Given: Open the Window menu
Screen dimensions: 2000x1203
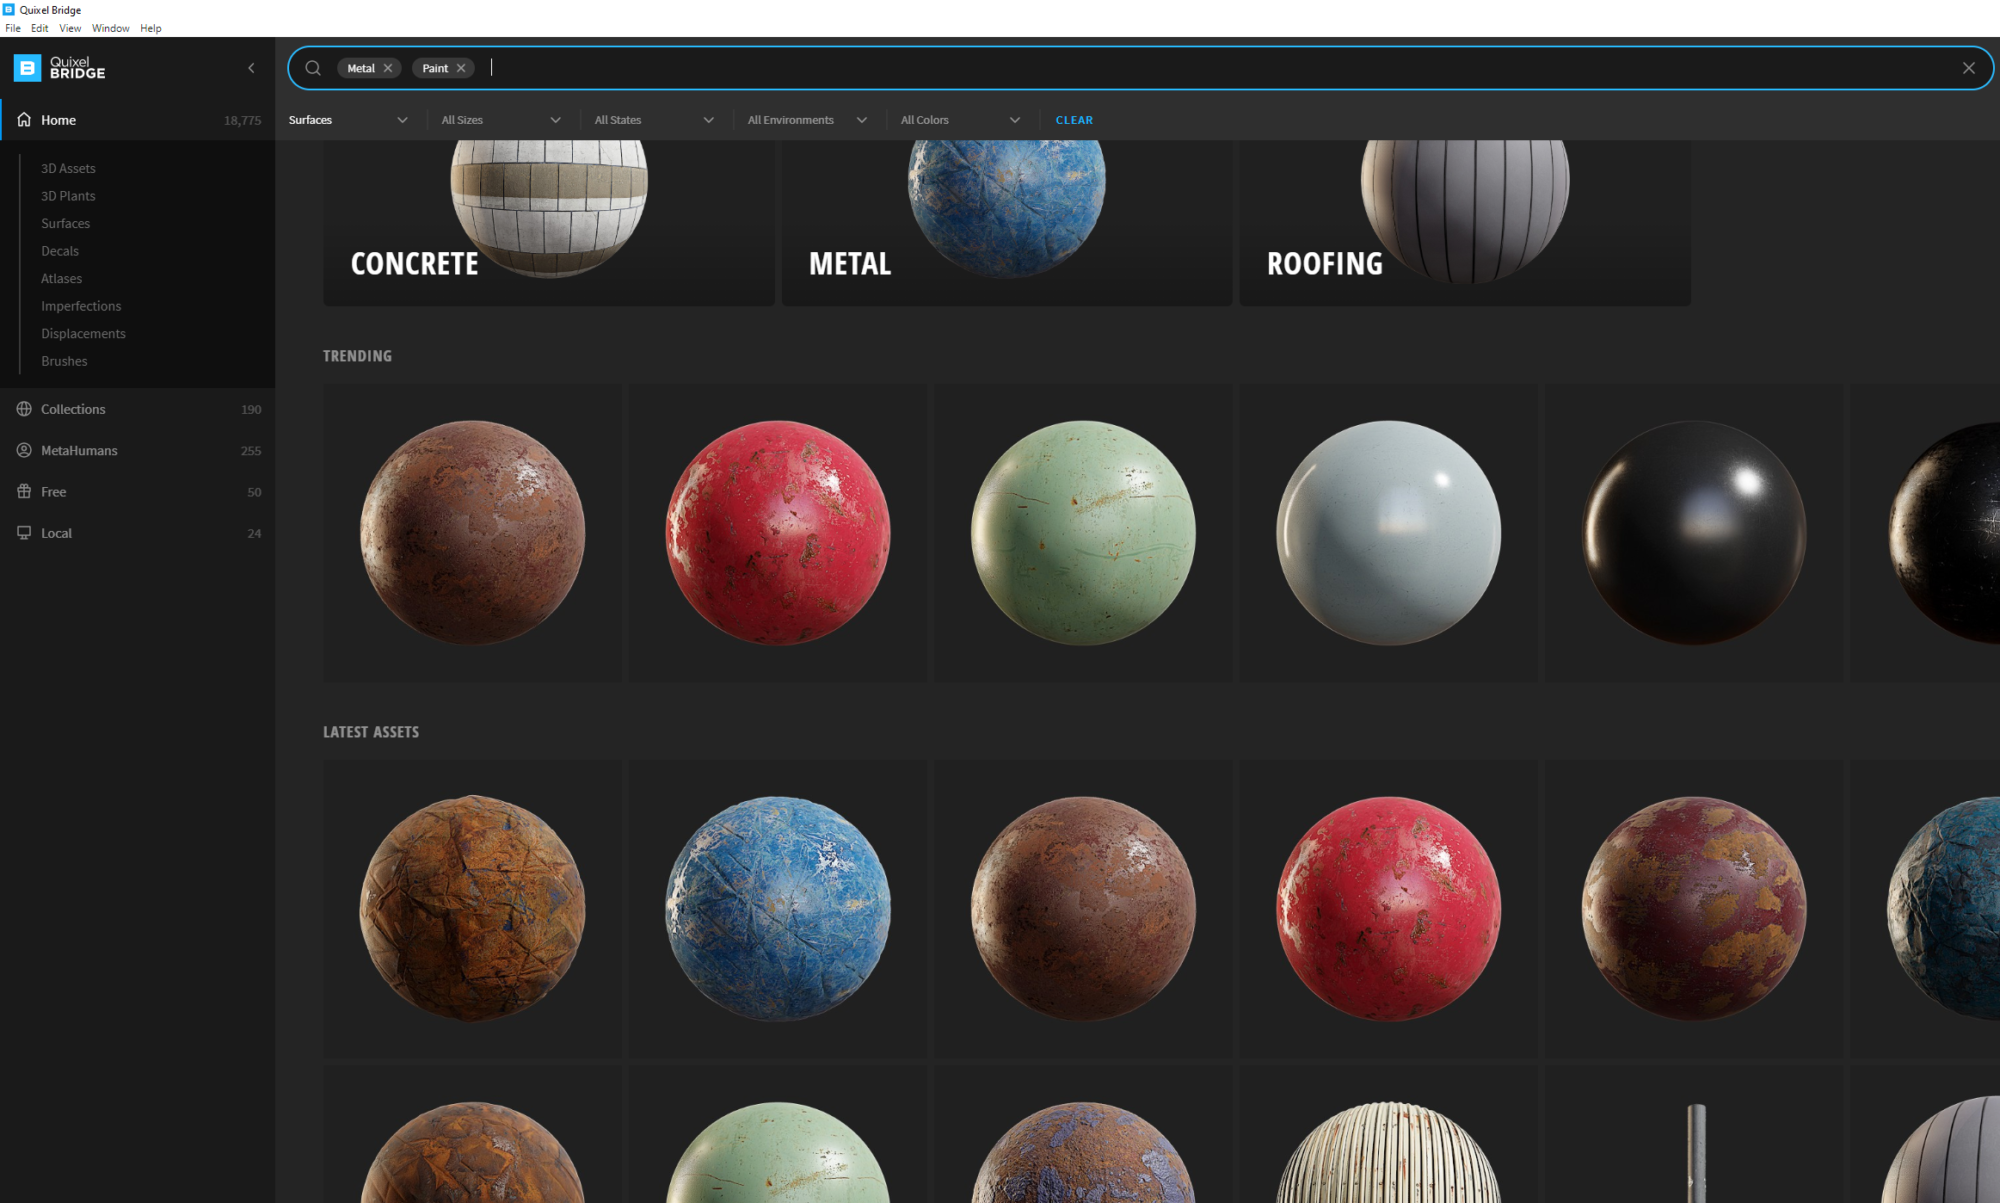Looking at the screenshot, I should [x=110, y=28].
